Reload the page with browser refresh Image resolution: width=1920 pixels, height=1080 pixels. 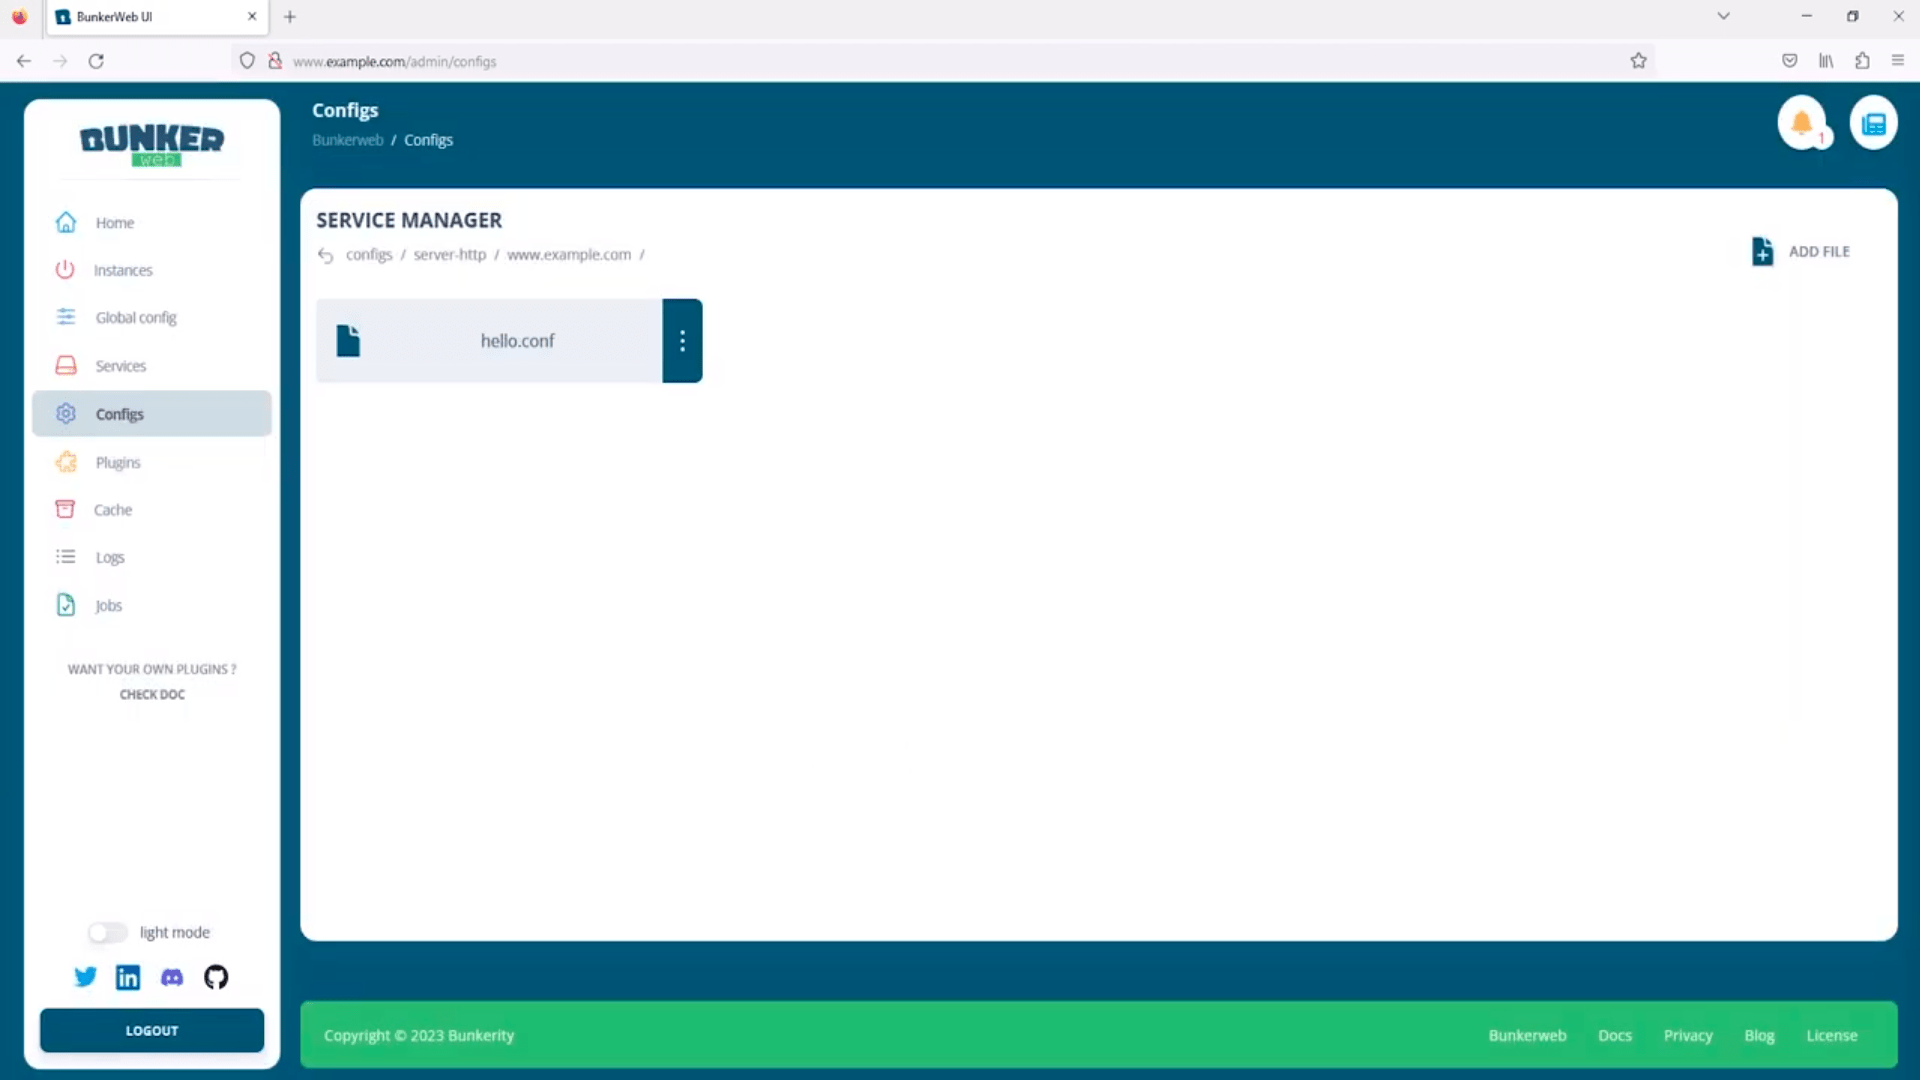click(x=96, y=61)
